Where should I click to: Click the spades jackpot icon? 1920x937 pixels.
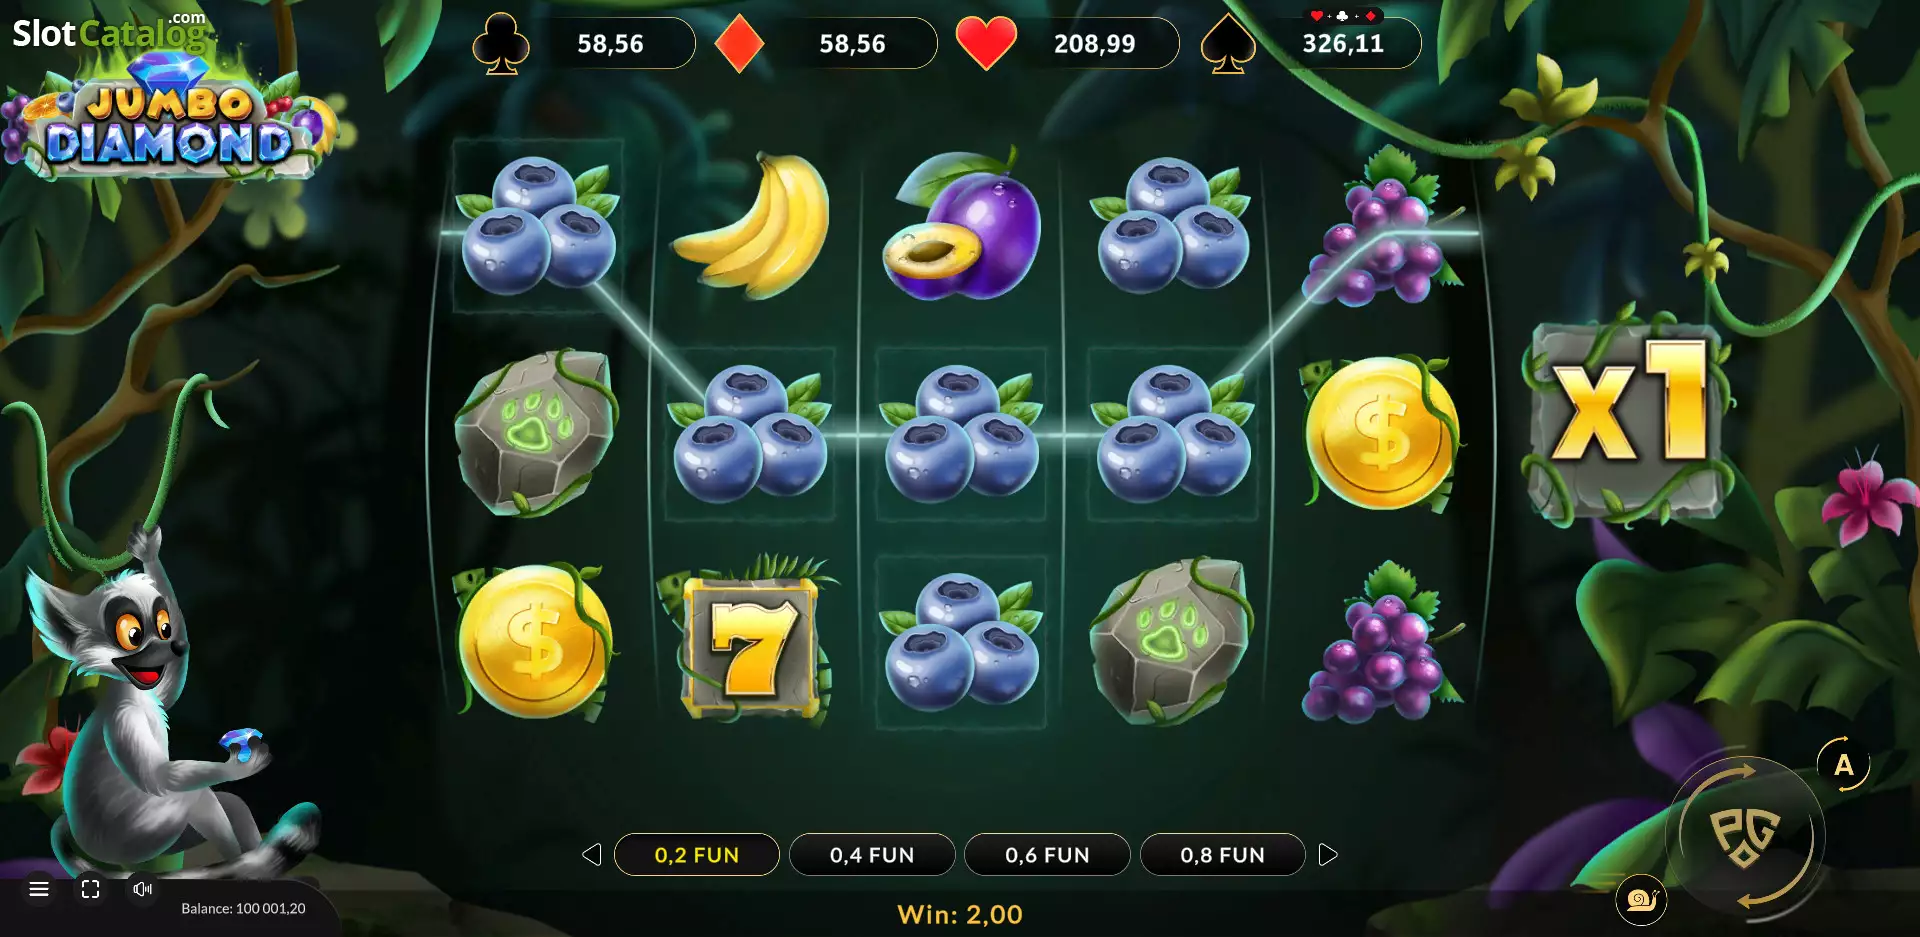[x=1228, y=43]
